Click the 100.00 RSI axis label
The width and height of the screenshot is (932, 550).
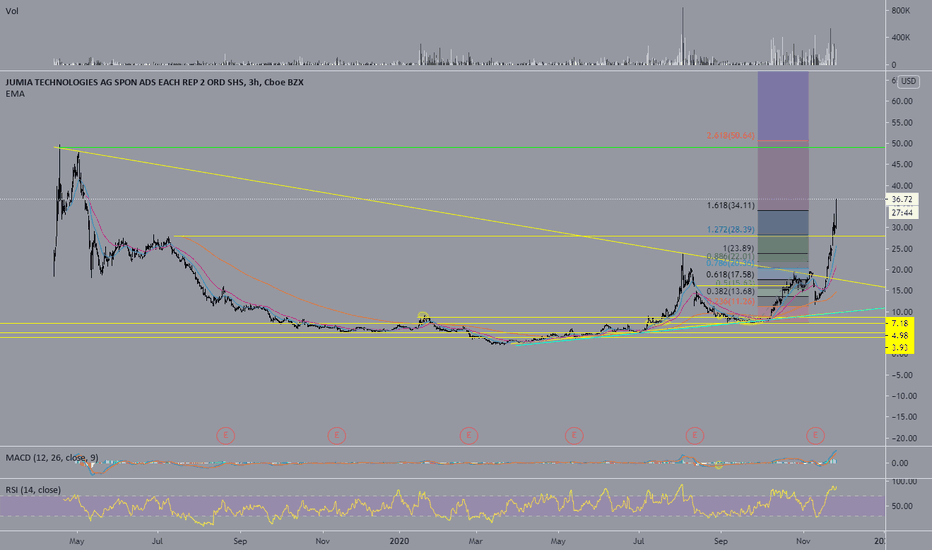(x=903, y=482)
